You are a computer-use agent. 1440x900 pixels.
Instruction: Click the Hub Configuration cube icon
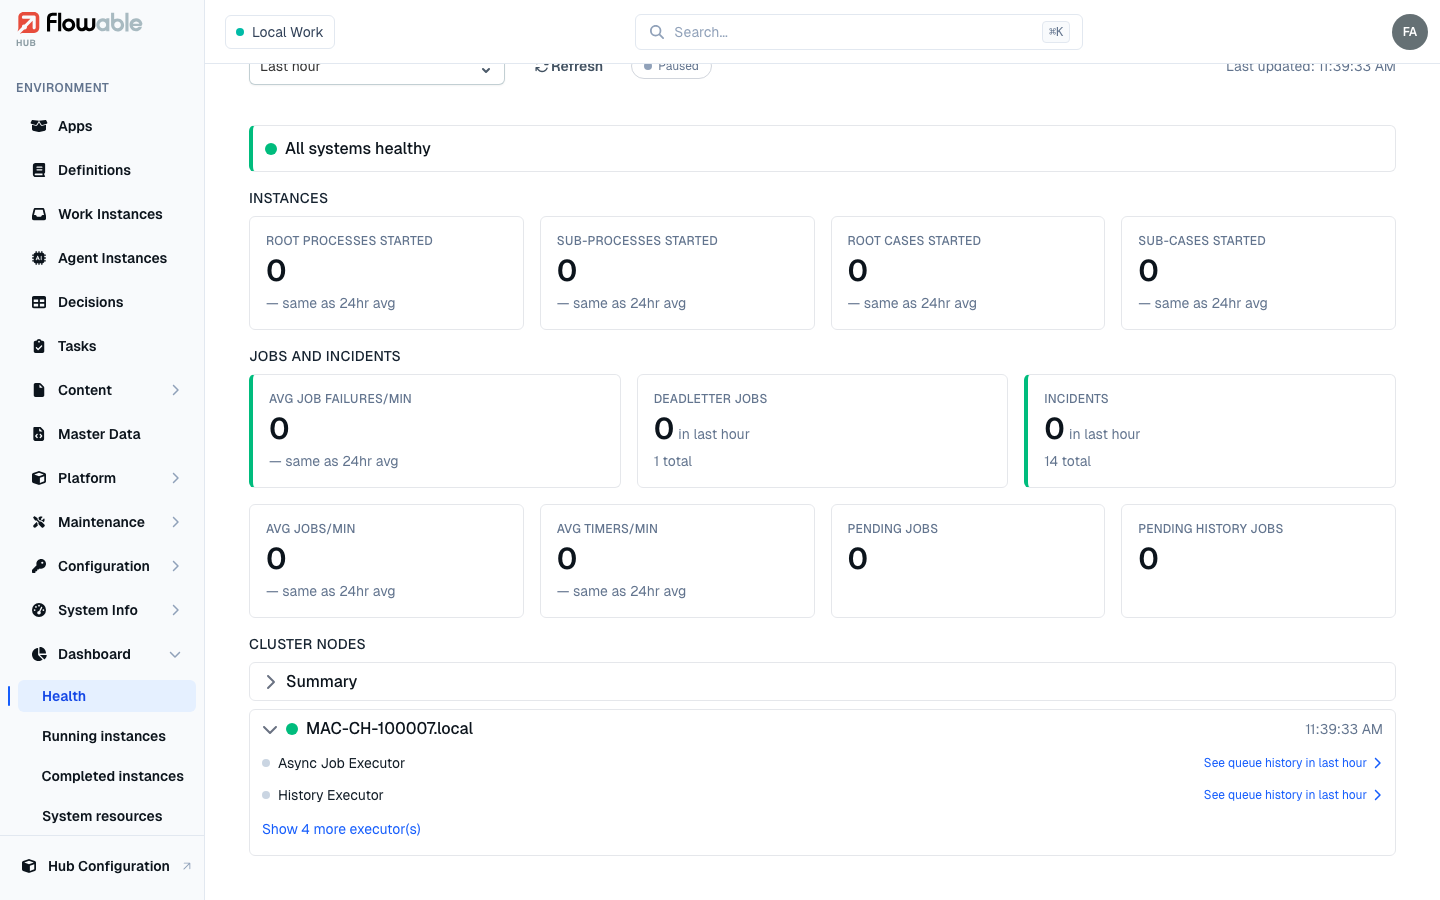pos(29,866)
